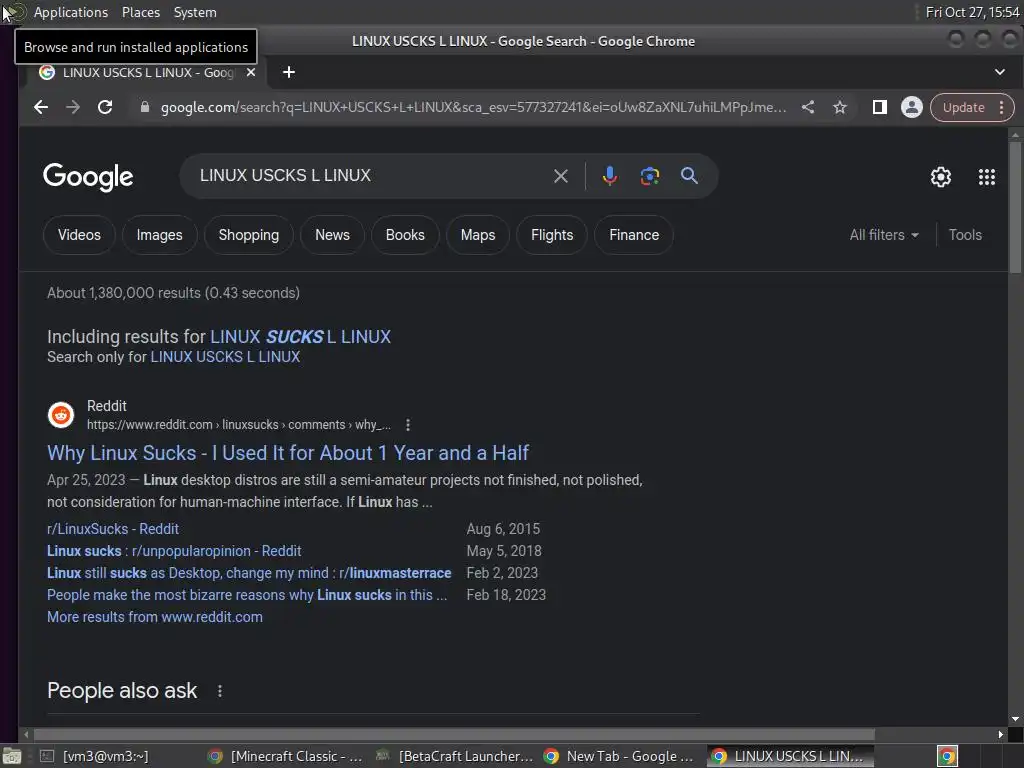Click the 'People also ask' heading
This screenshot has height=768, width=1024.
click(x=122, y=691)
